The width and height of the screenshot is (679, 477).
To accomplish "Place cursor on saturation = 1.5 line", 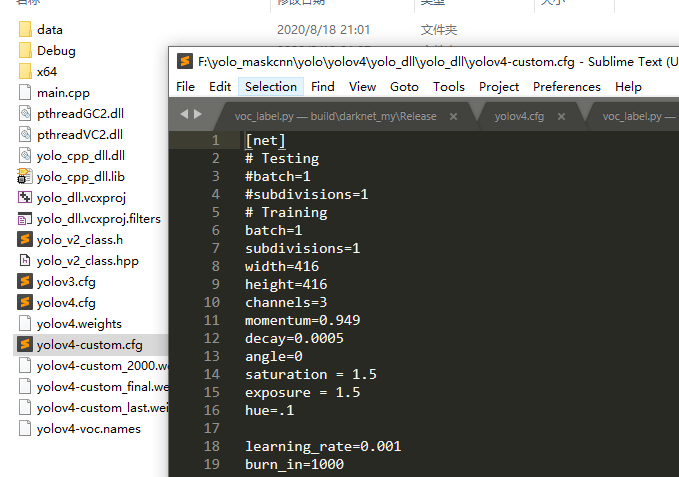I will click(311, 374).
